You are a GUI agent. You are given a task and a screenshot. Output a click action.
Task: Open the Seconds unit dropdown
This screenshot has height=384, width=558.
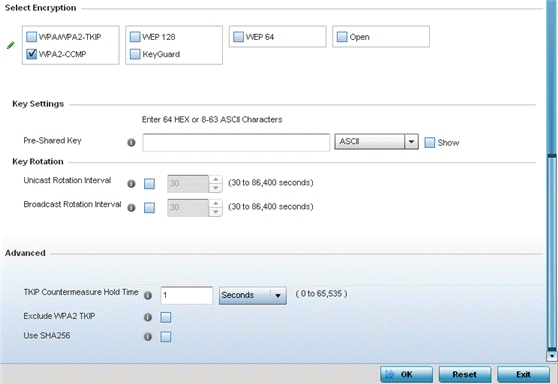[x=253, y=295]
